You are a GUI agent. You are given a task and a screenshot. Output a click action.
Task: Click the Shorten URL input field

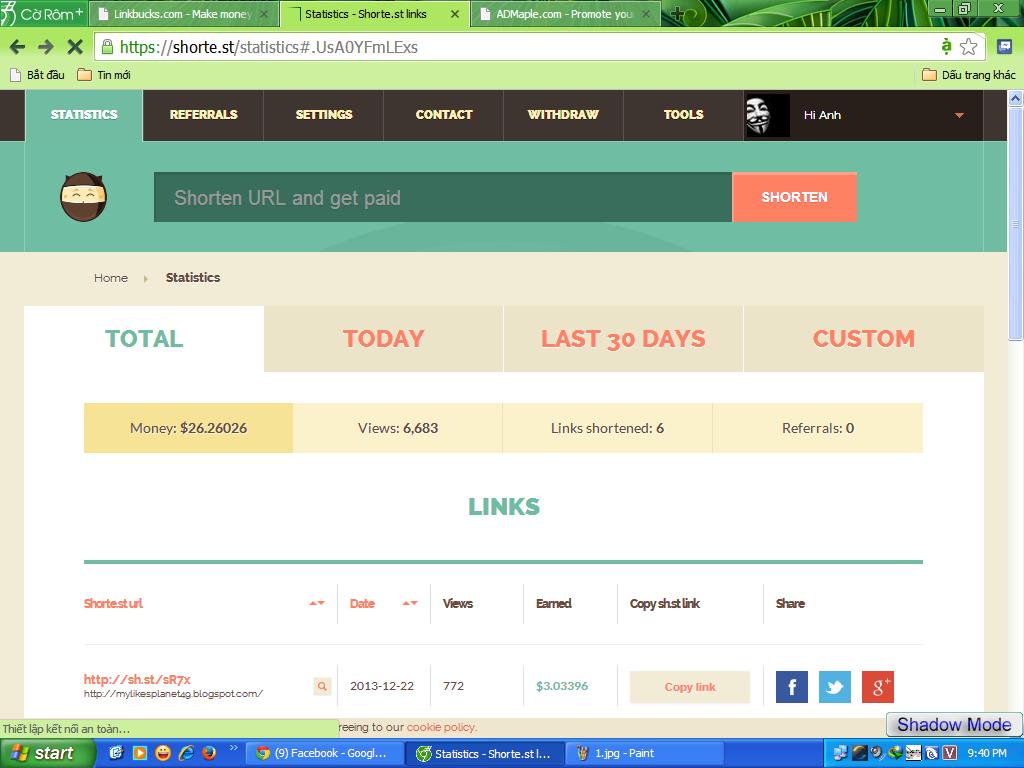coord(443,197)
